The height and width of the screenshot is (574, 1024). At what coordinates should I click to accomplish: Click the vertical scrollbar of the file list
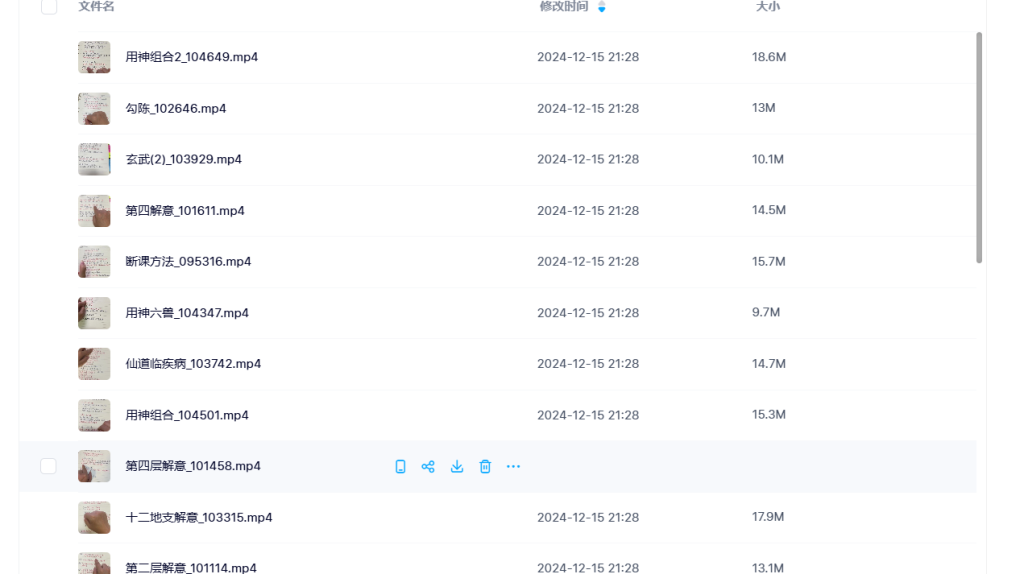point(979,148)
